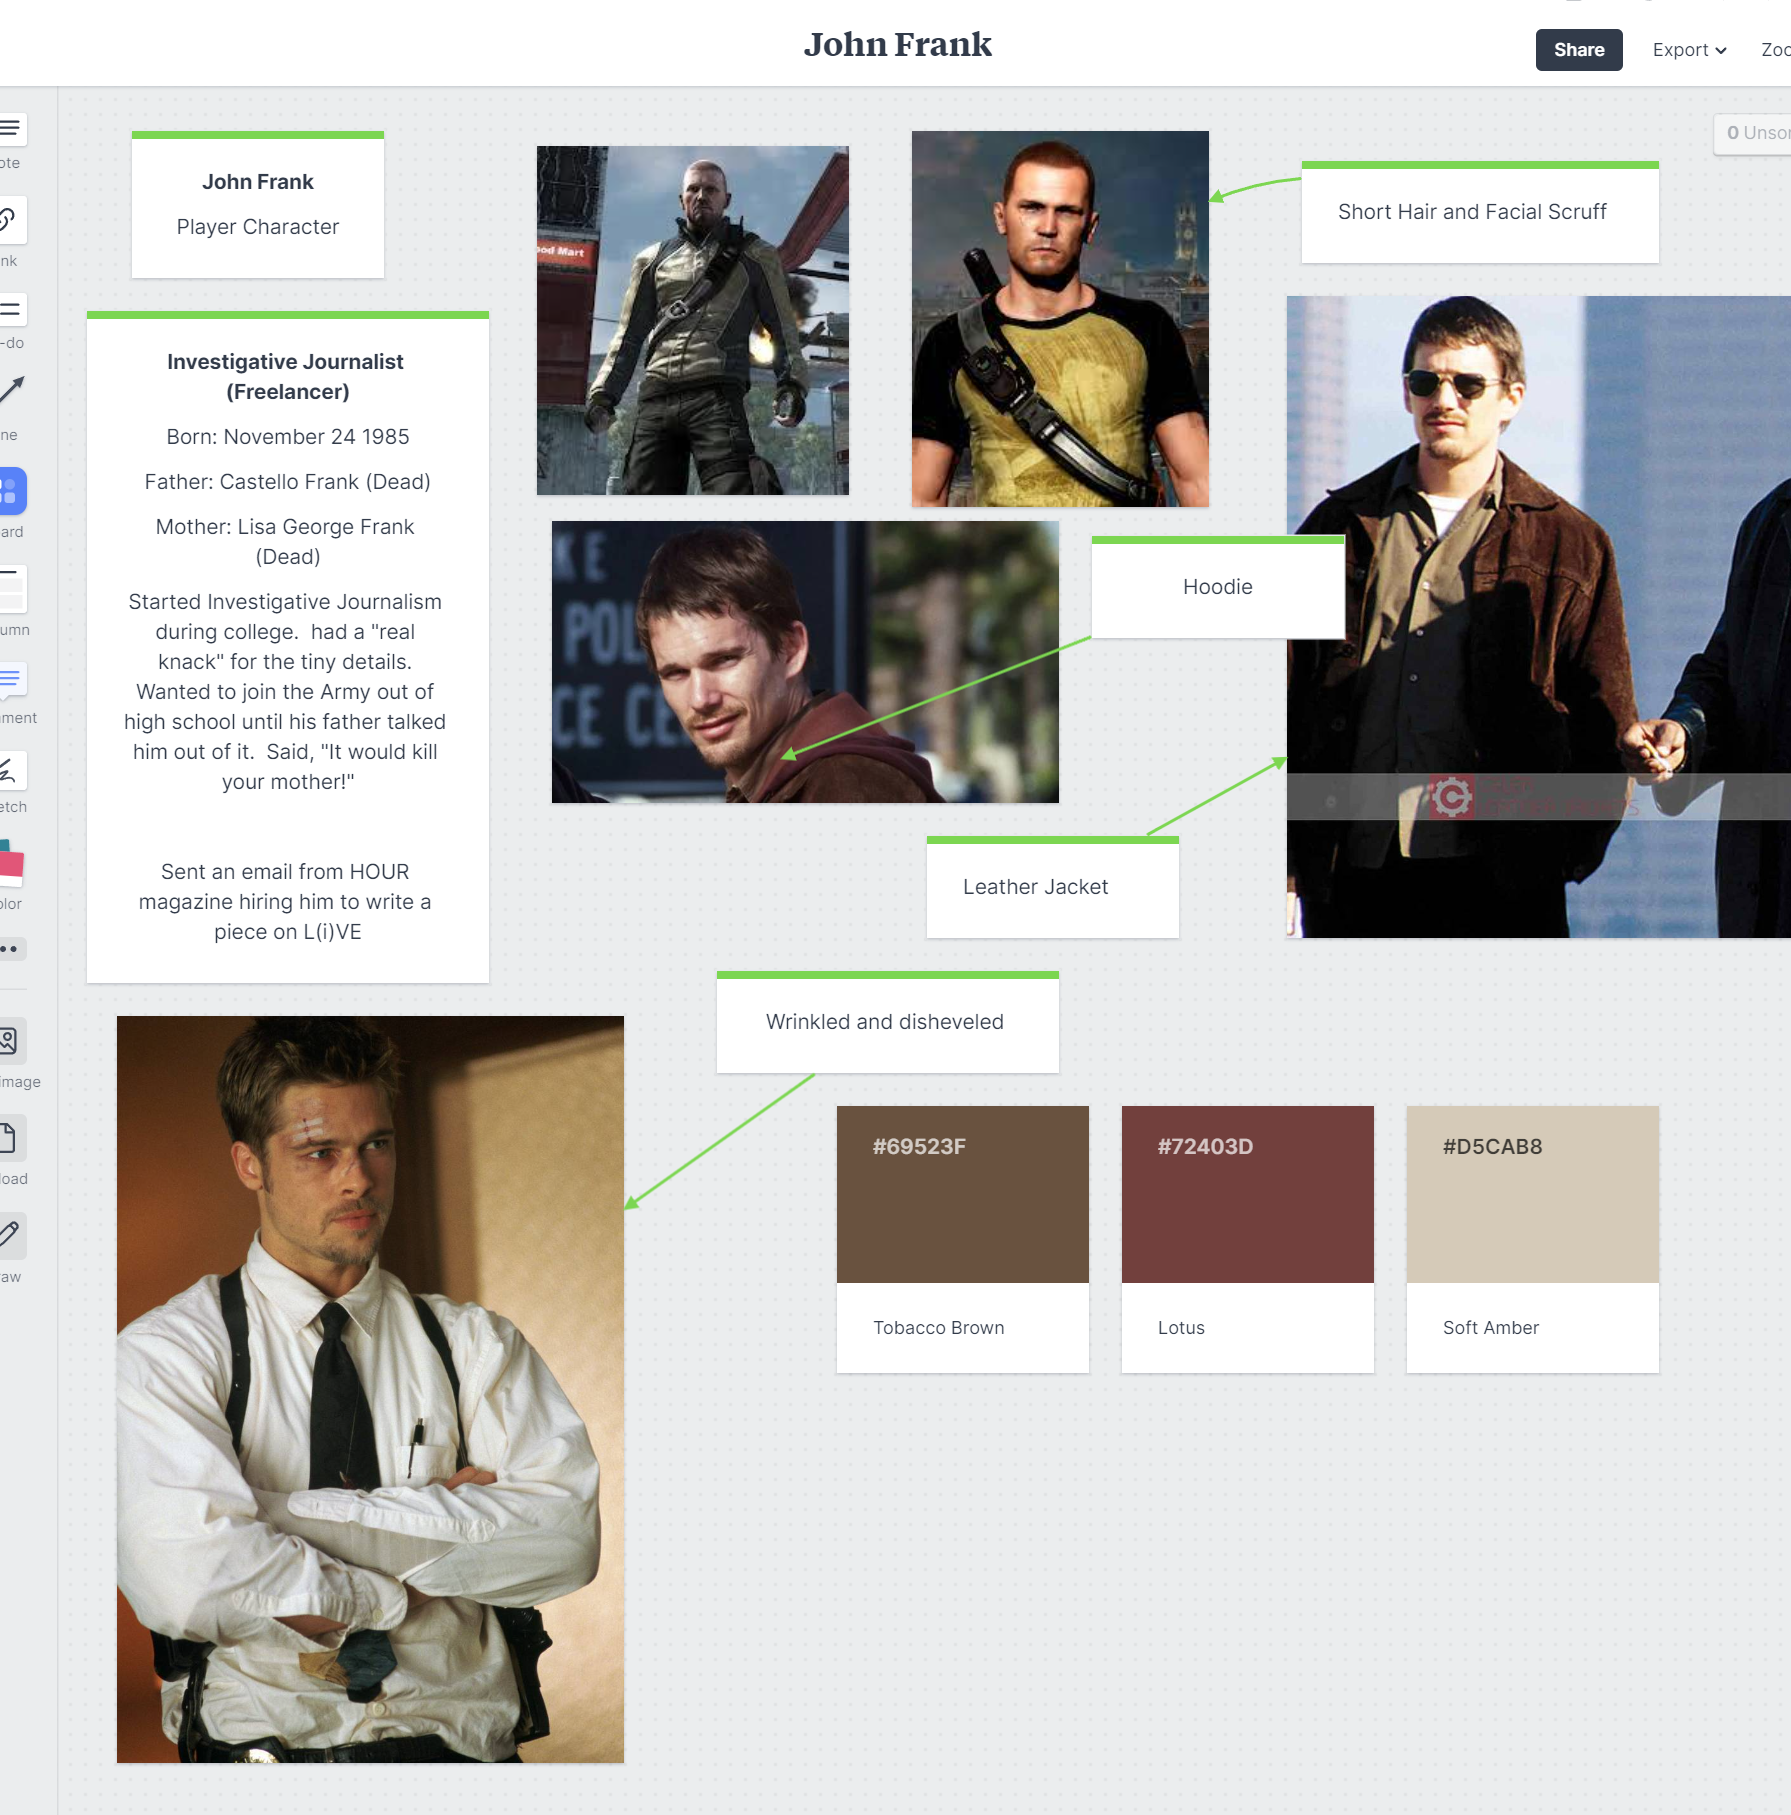This screenshot has height=1815, width=1791.
Task: Click the blue Board tool icon
Action: click(12, 491)
